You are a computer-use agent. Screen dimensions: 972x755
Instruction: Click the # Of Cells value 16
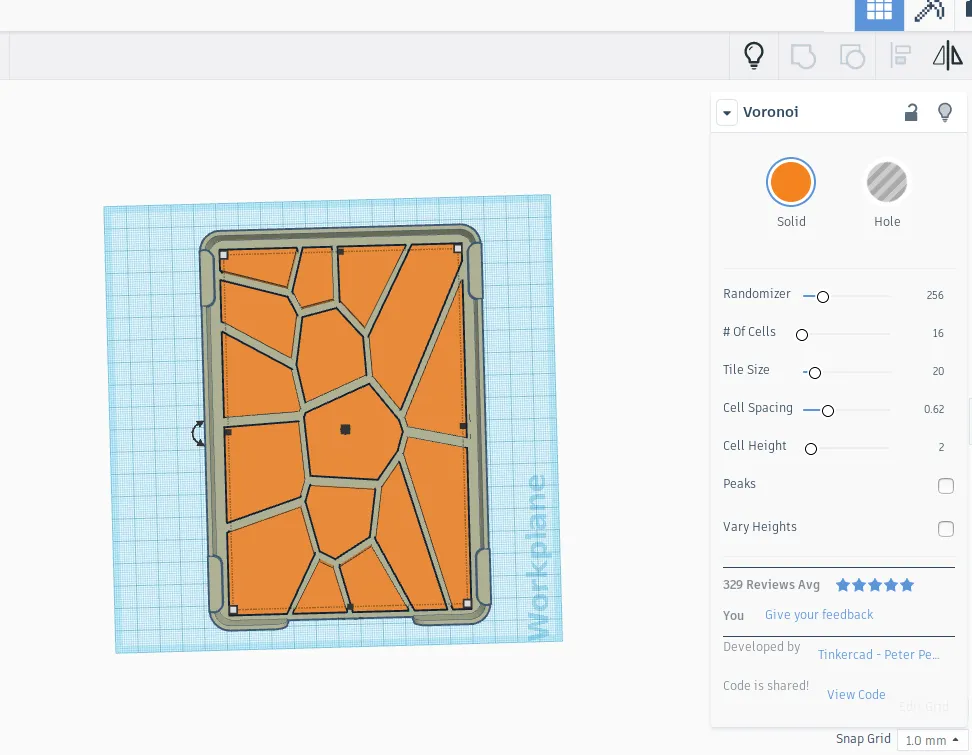click(938, 333)
